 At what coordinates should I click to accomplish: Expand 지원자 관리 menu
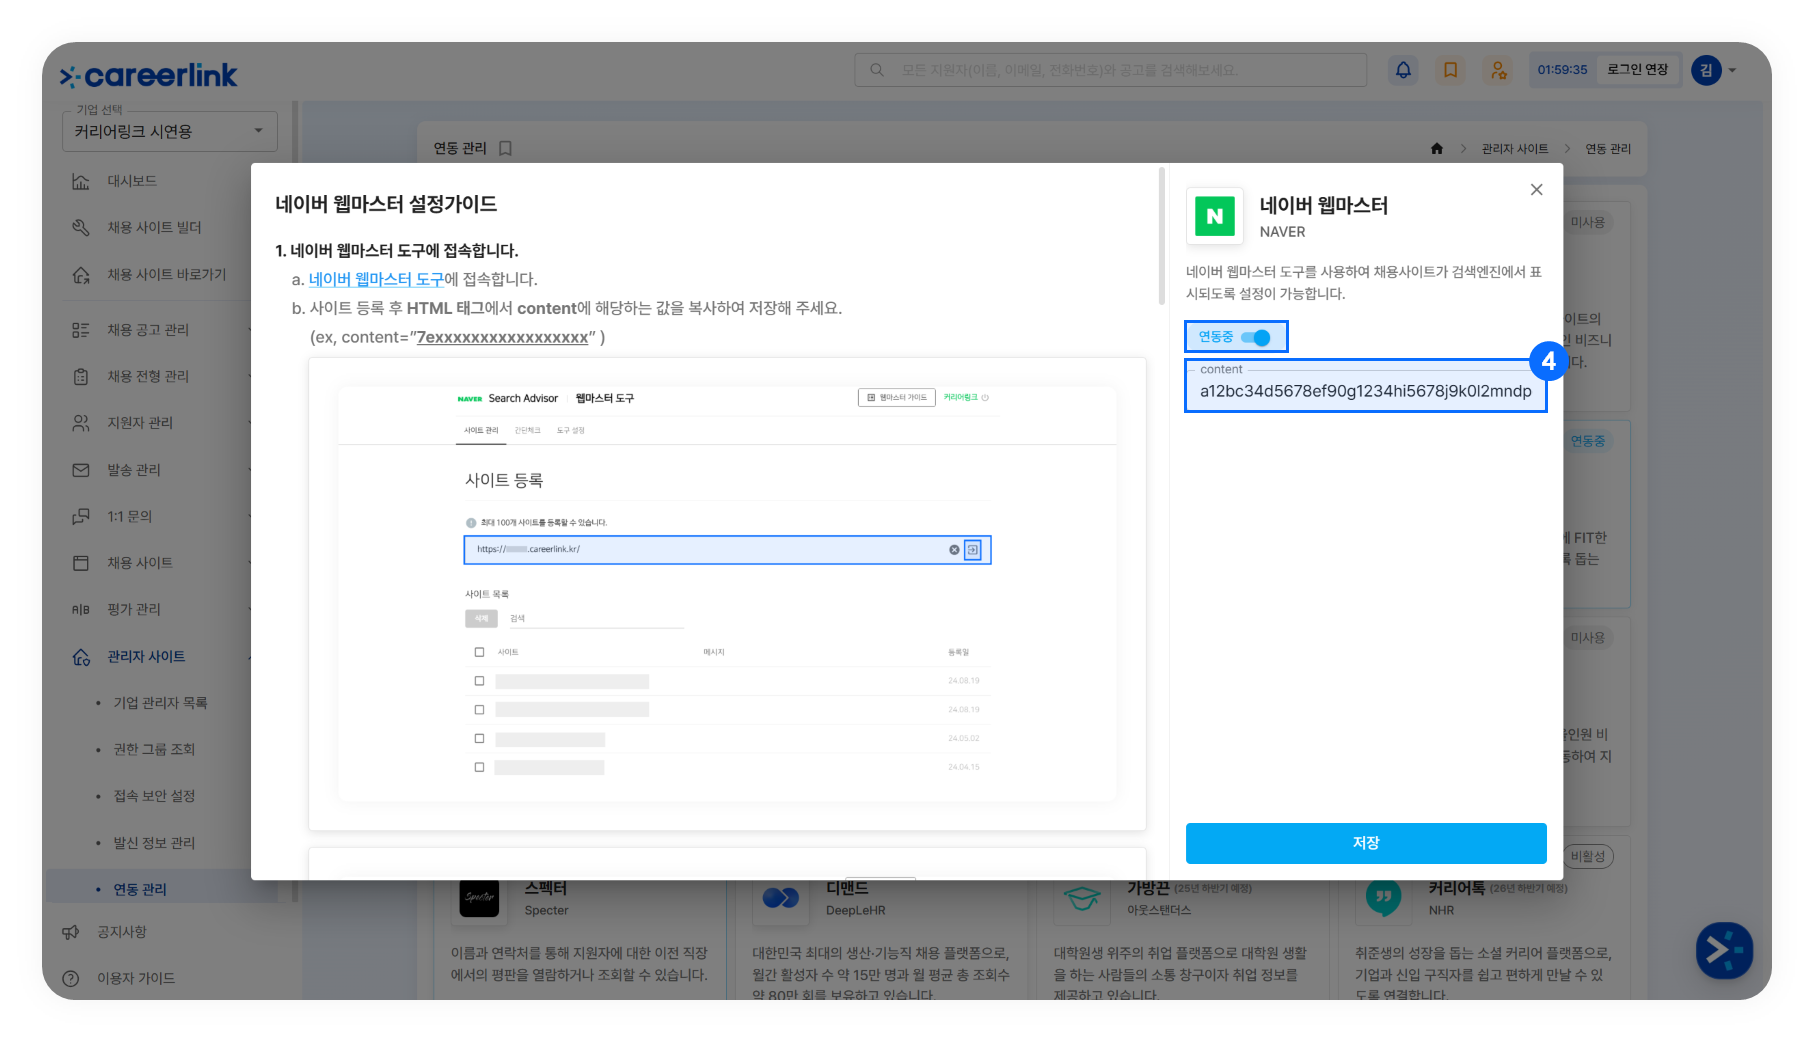140,423
